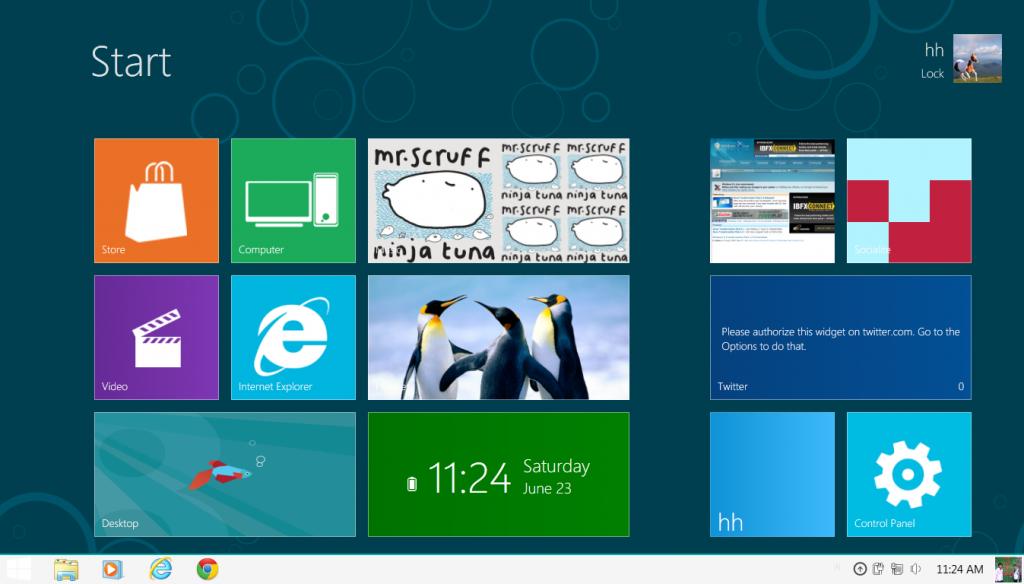Screen dimensions: 1024x584
Task: Open the Computer tile
Action: (x=293, y=201)
